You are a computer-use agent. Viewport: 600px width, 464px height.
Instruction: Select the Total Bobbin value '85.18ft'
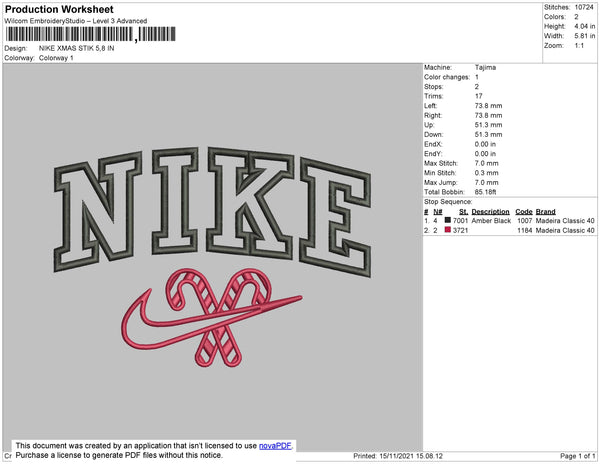485,192
